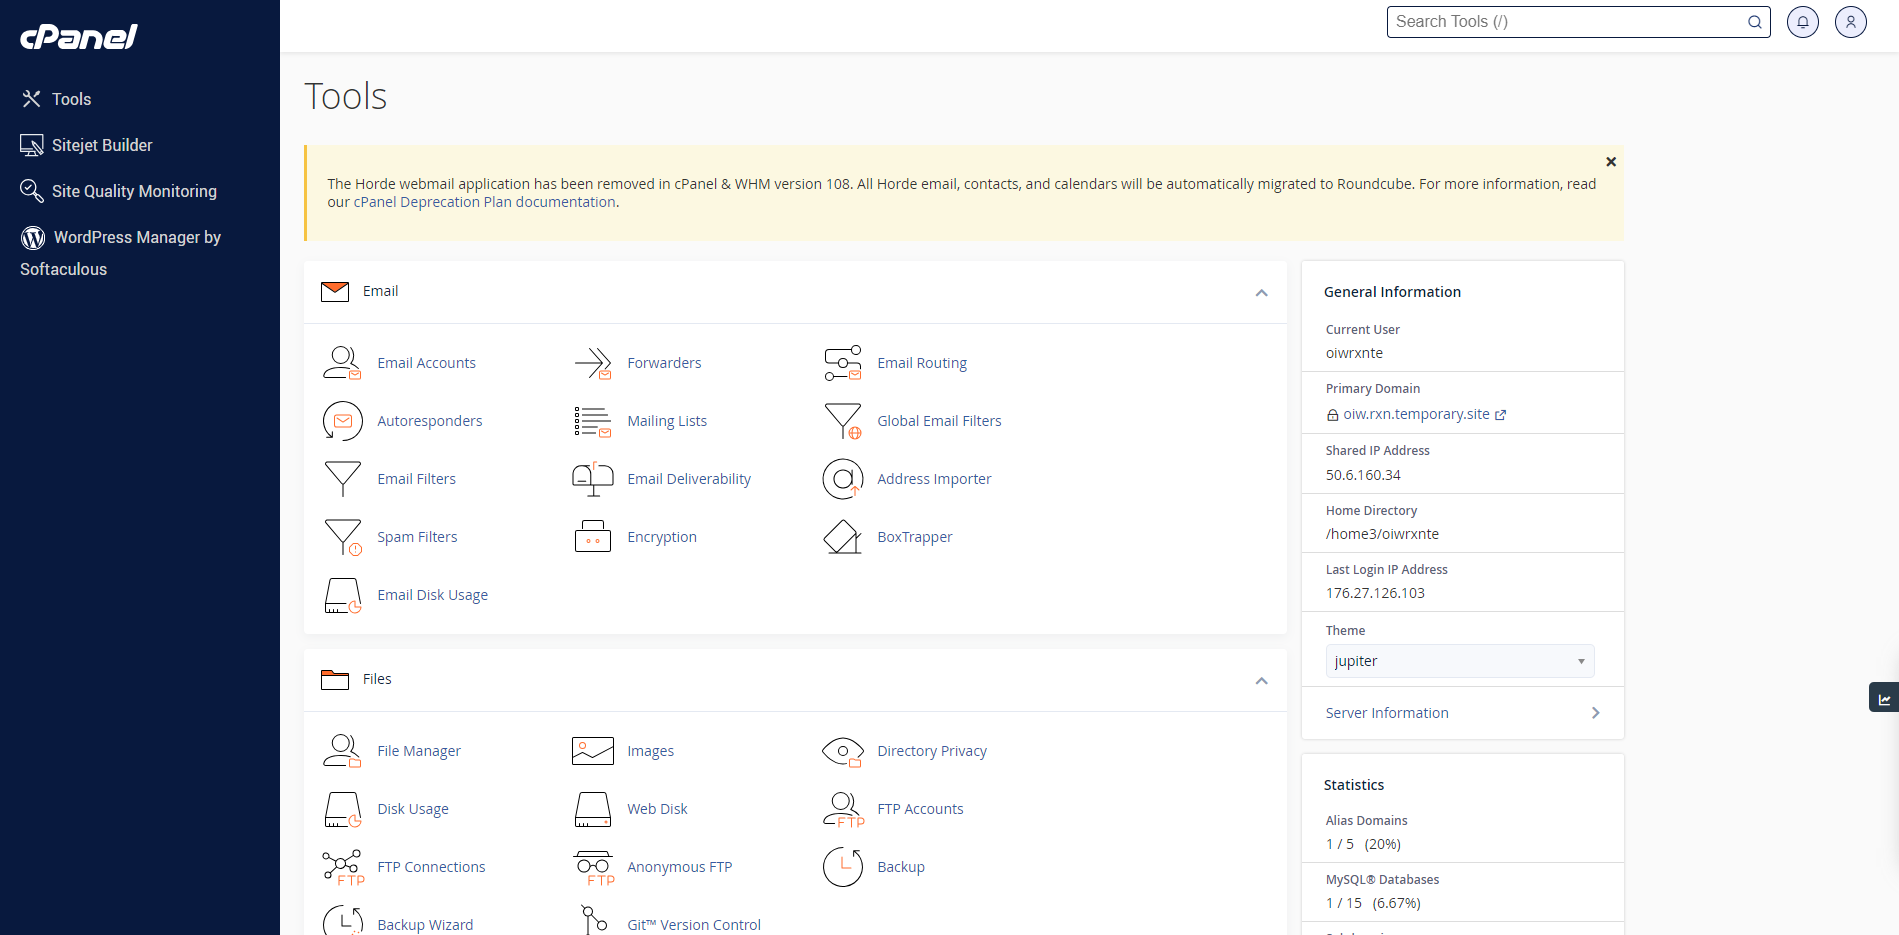Screen dimensions: 1899x935
Task: Open Site Quality Monitoring
Action: click(x=134, y=191)
